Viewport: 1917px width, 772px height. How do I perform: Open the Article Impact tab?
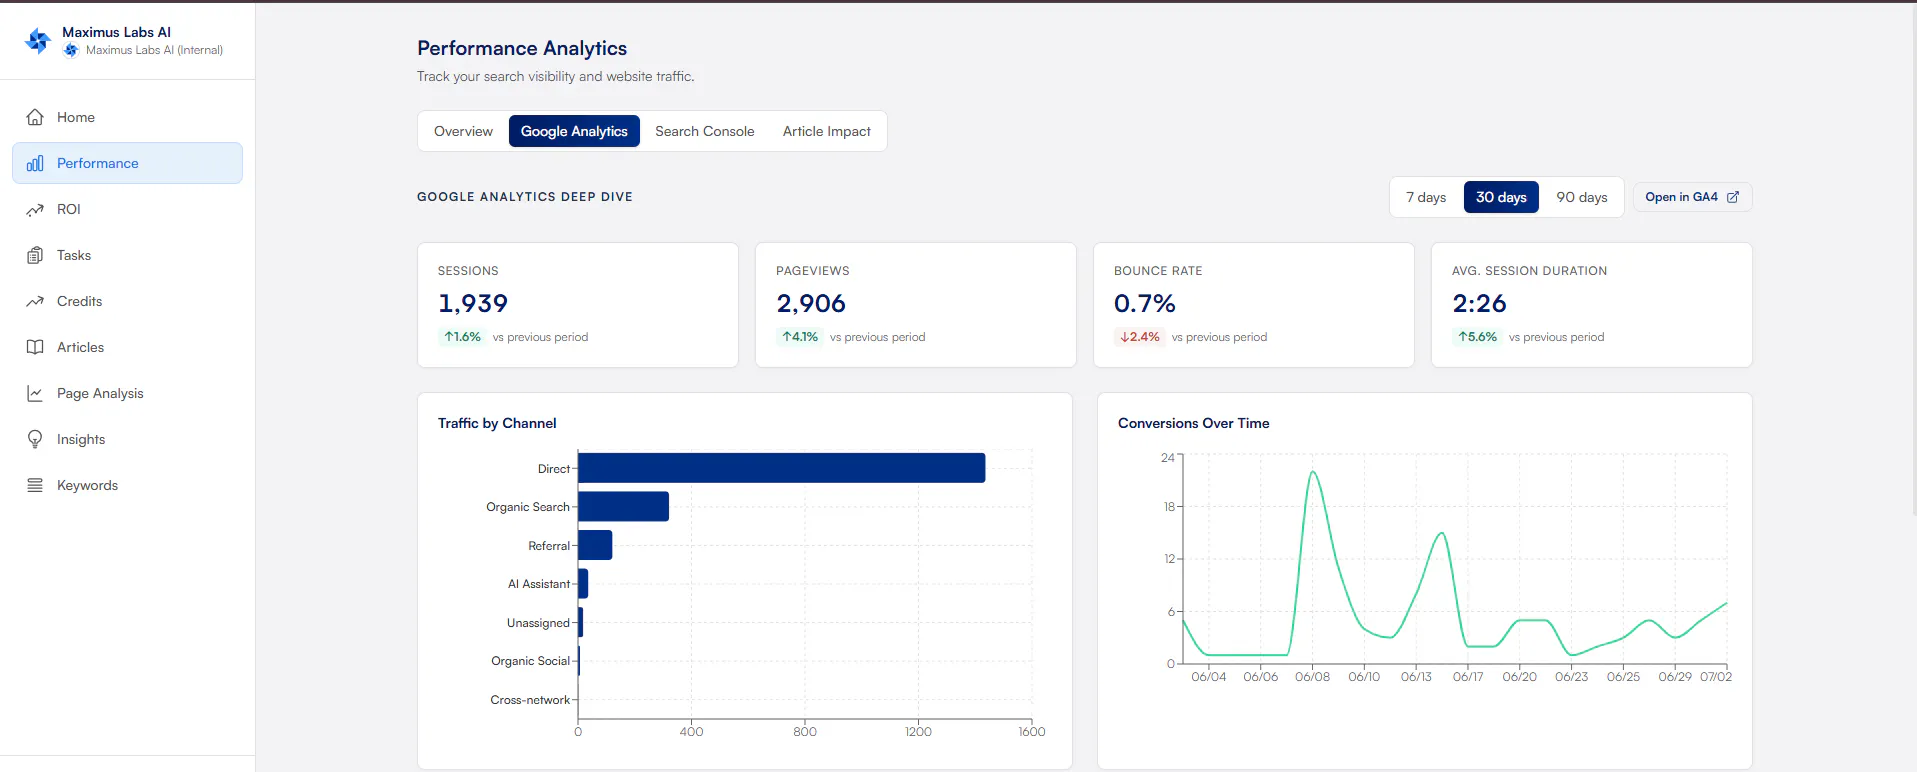point(827,131)
